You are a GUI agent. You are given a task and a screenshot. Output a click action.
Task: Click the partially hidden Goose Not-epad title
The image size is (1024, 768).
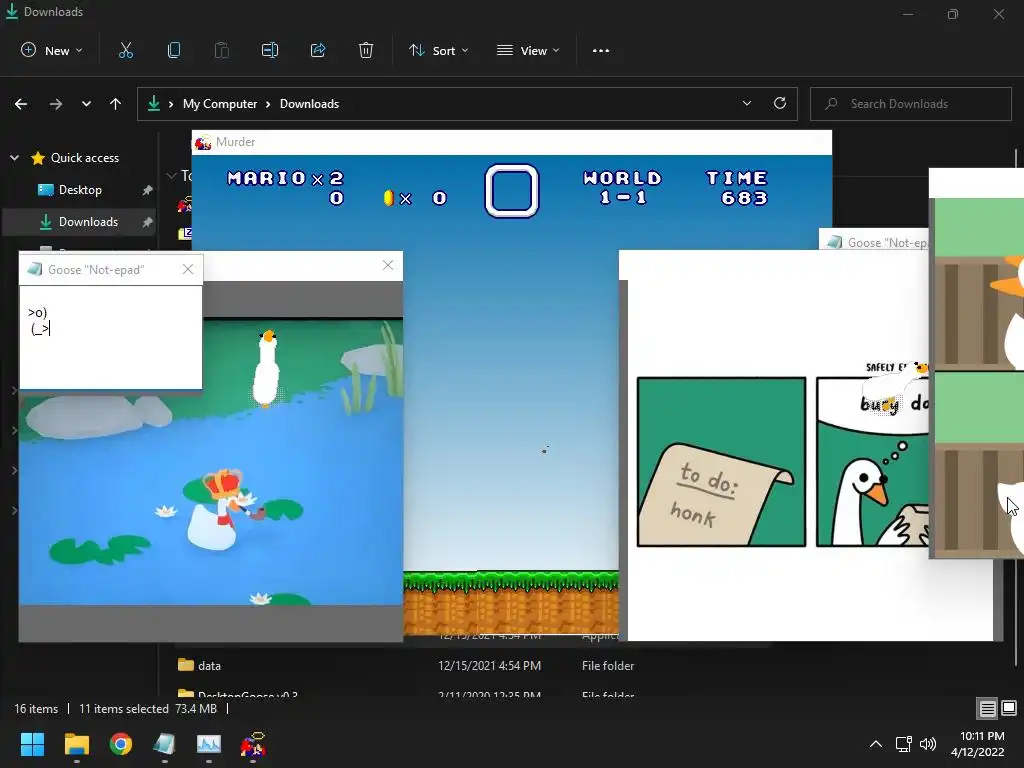click(886, 242)
